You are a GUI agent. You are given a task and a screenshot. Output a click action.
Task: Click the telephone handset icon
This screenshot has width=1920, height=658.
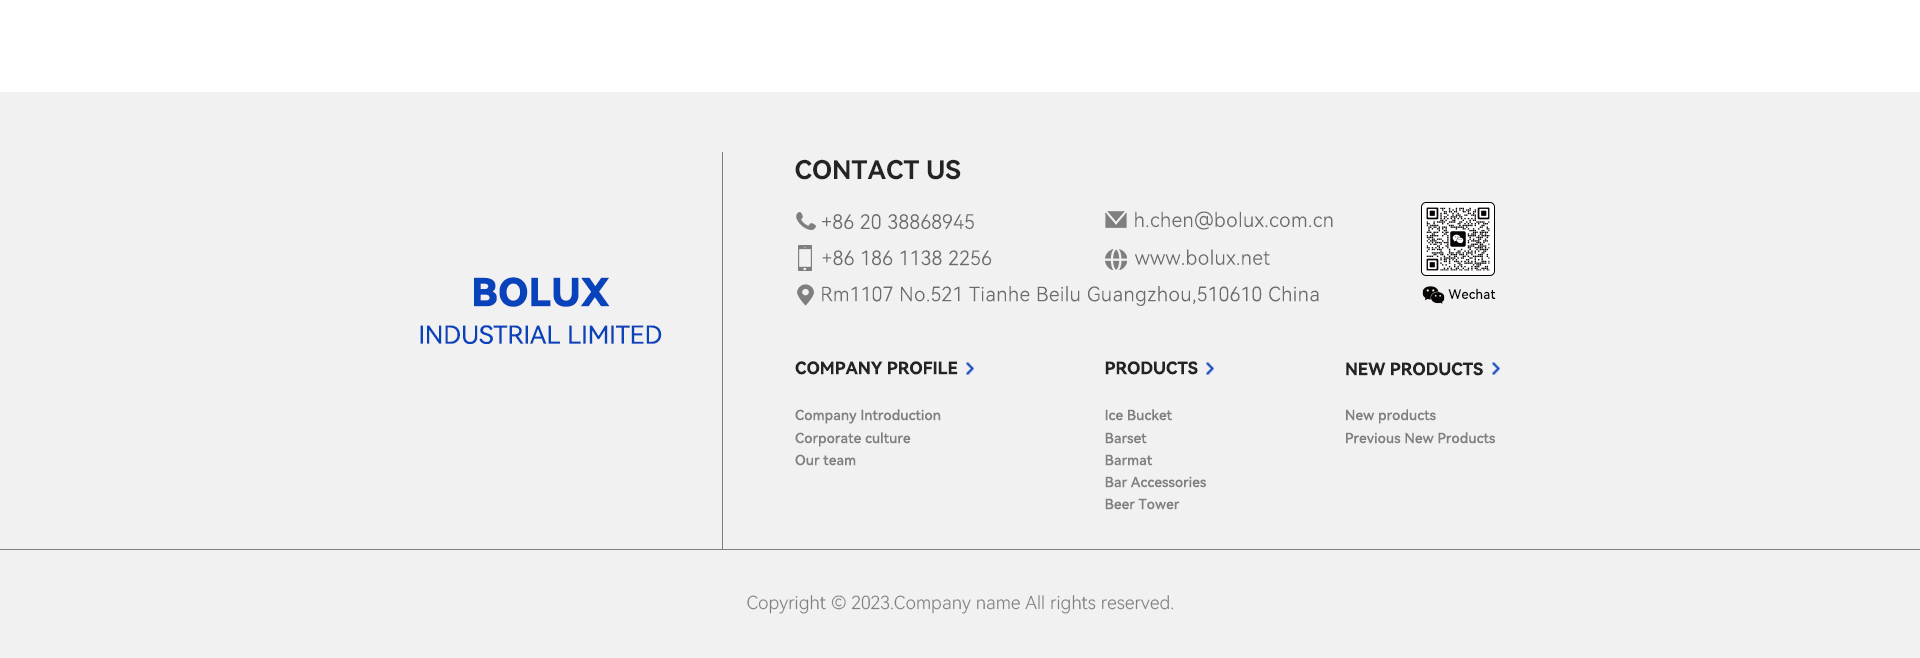pyautogui.click(x=805, y=221)
